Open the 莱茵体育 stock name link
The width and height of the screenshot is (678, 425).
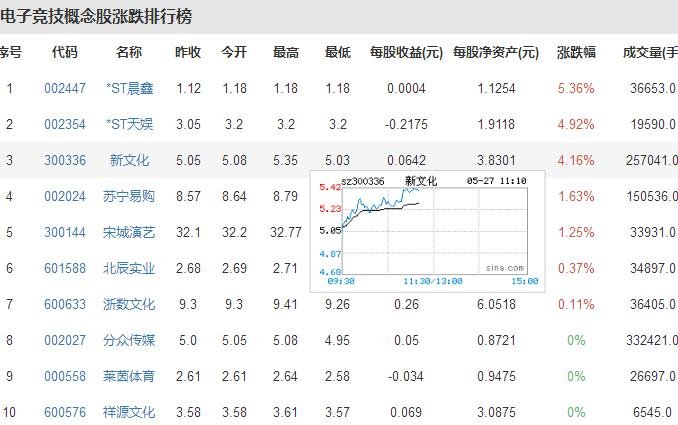129,376
